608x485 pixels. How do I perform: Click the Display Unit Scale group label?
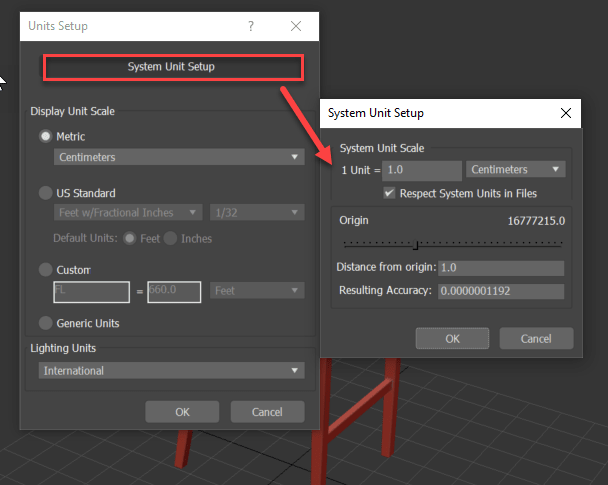73,111
